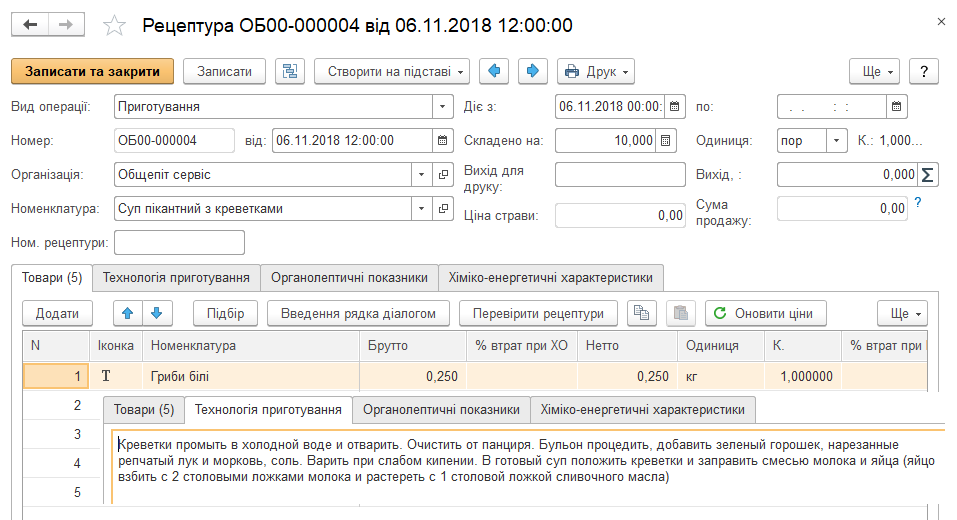Expand the Організація dropdown list
957x520 pixels.
421,175
